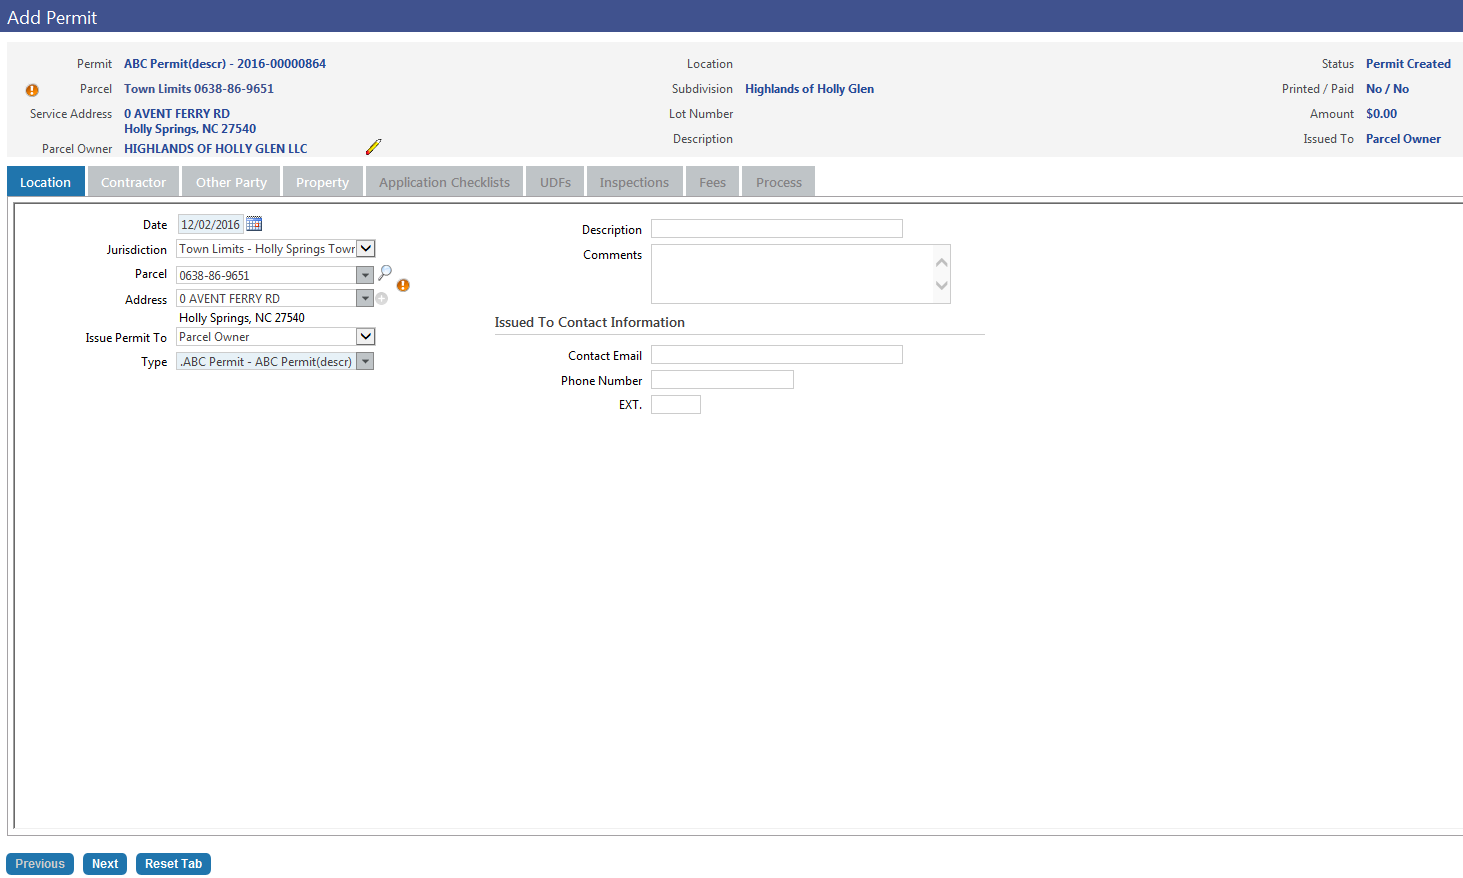Click the add address plus icon
The image size is (1463, 878).
pyautogui.click(x=382, y=299)
